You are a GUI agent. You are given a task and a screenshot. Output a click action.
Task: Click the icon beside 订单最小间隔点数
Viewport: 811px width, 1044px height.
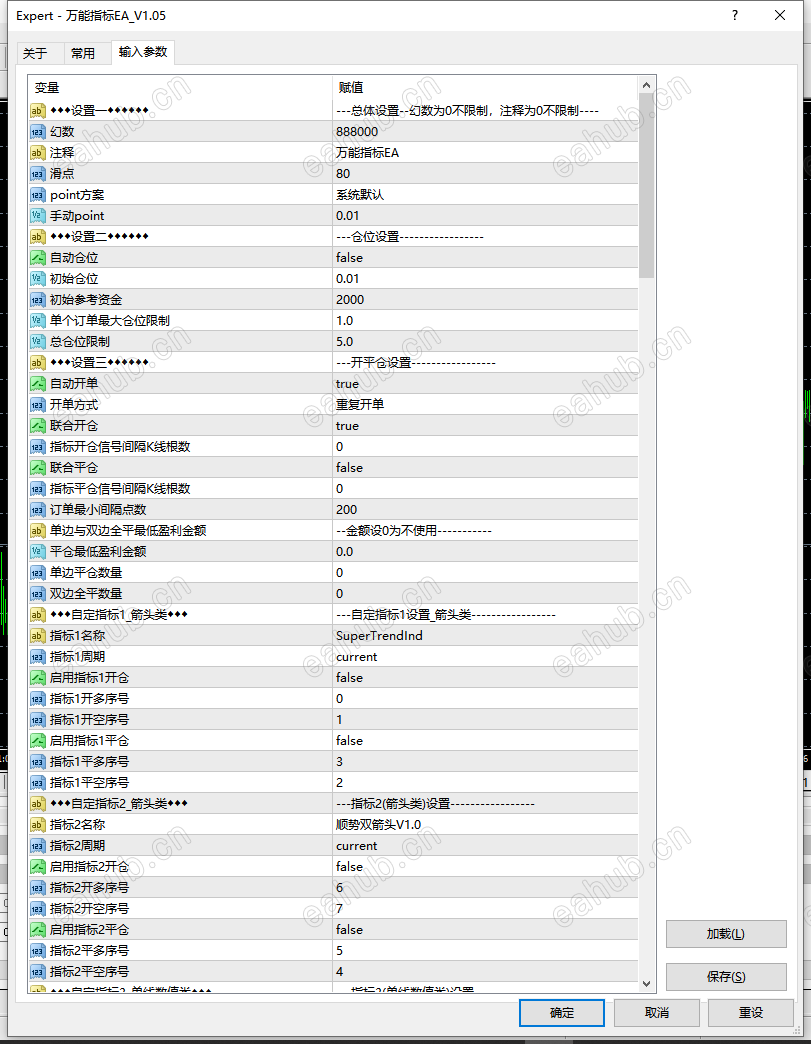pyautogui.click(x=37, y=509)
